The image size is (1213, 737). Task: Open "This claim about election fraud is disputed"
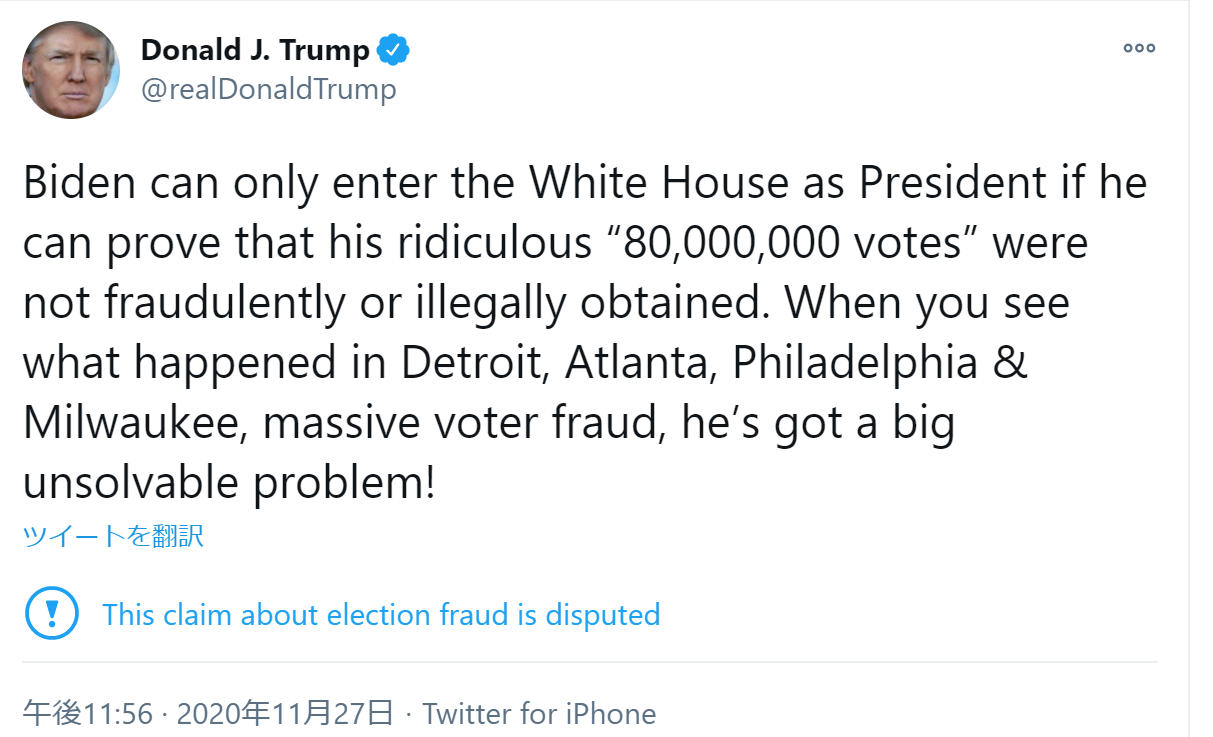tap(381, 613)
